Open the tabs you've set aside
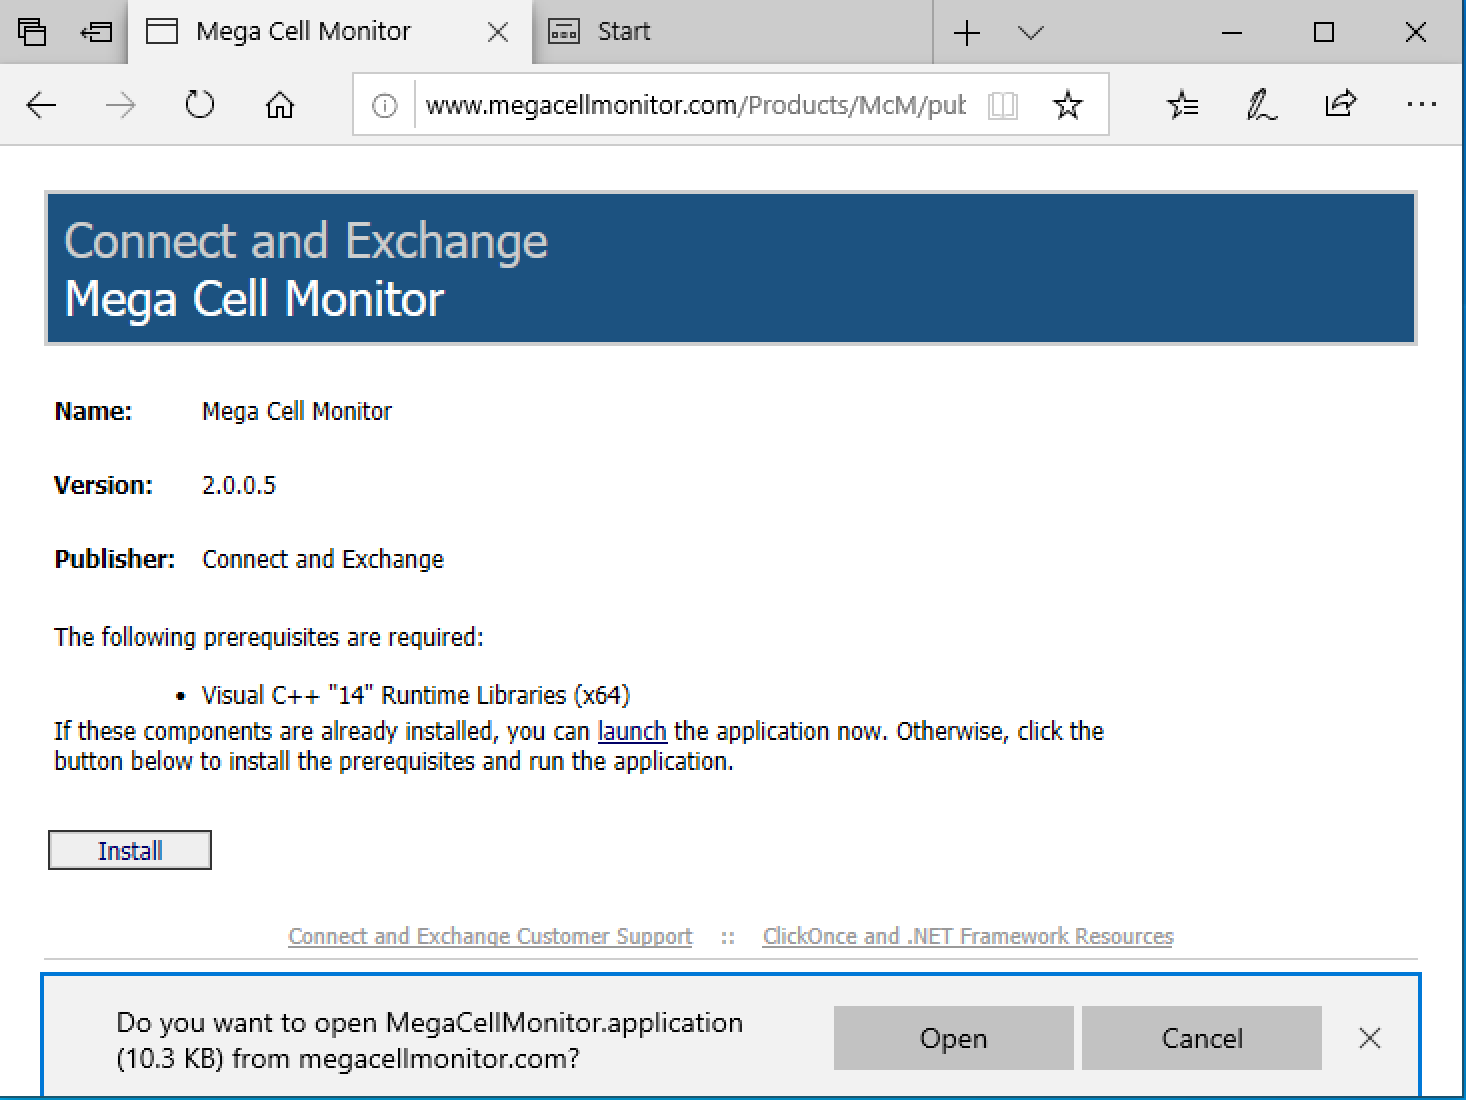 tap(32, 32)
